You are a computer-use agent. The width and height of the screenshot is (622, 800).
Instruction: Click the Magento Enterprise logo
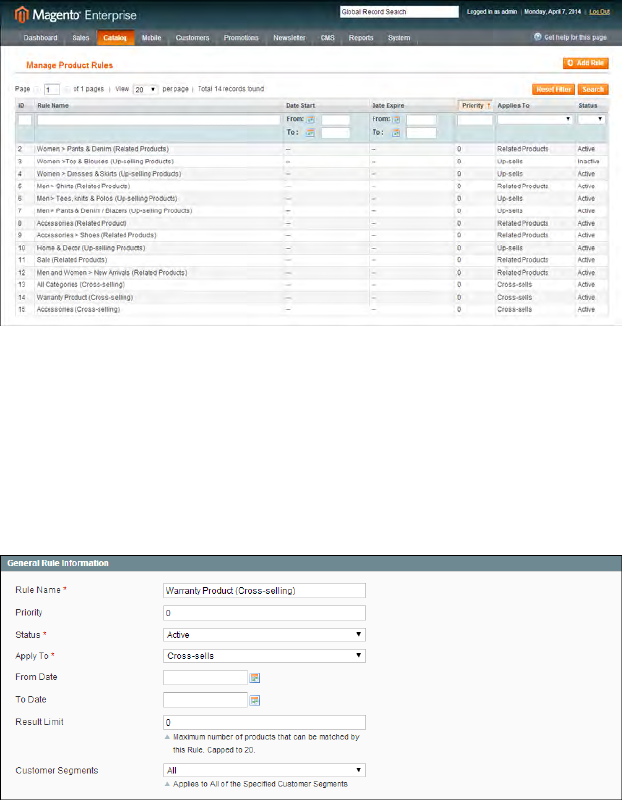pyautogui.click(x=76, y=15)
